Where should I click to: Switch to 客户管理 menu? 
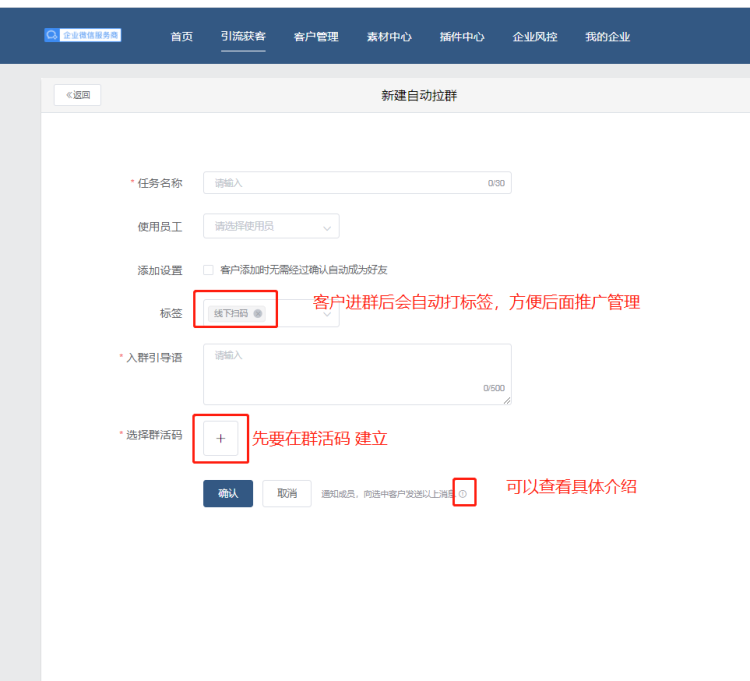(316, 37)
